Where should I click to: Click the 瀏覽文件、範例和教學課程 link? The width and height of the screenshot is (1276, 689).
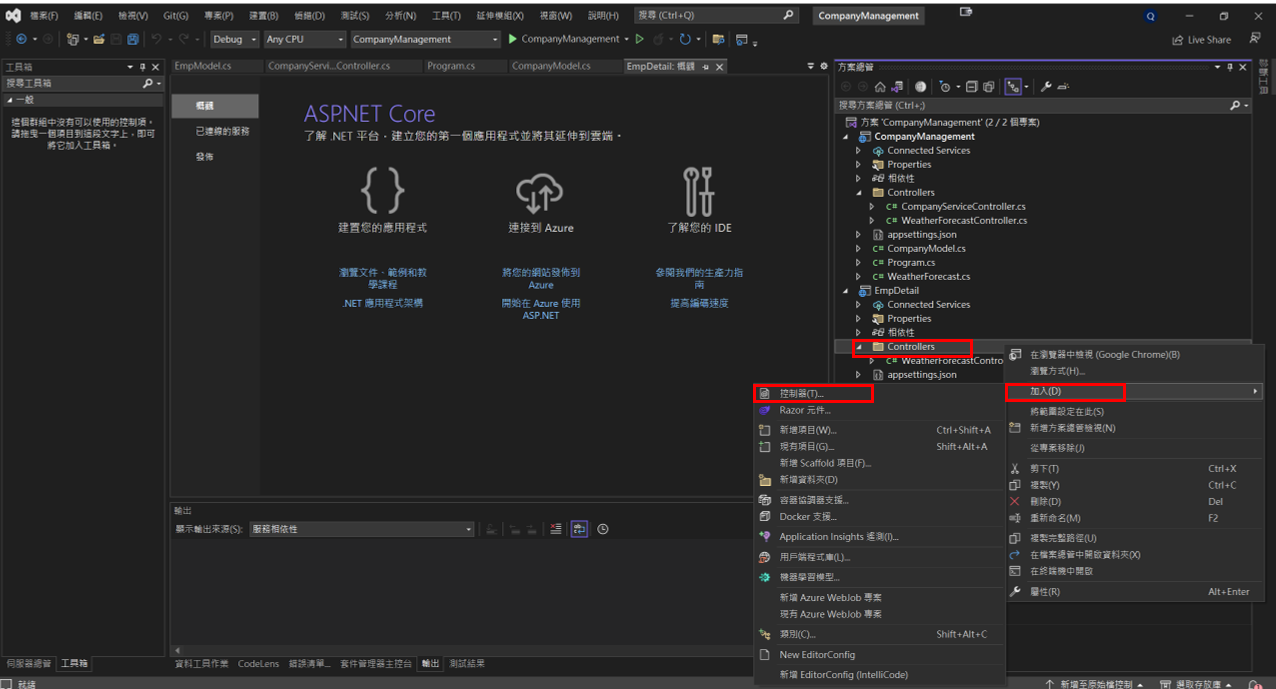click(x=382, y=278)
